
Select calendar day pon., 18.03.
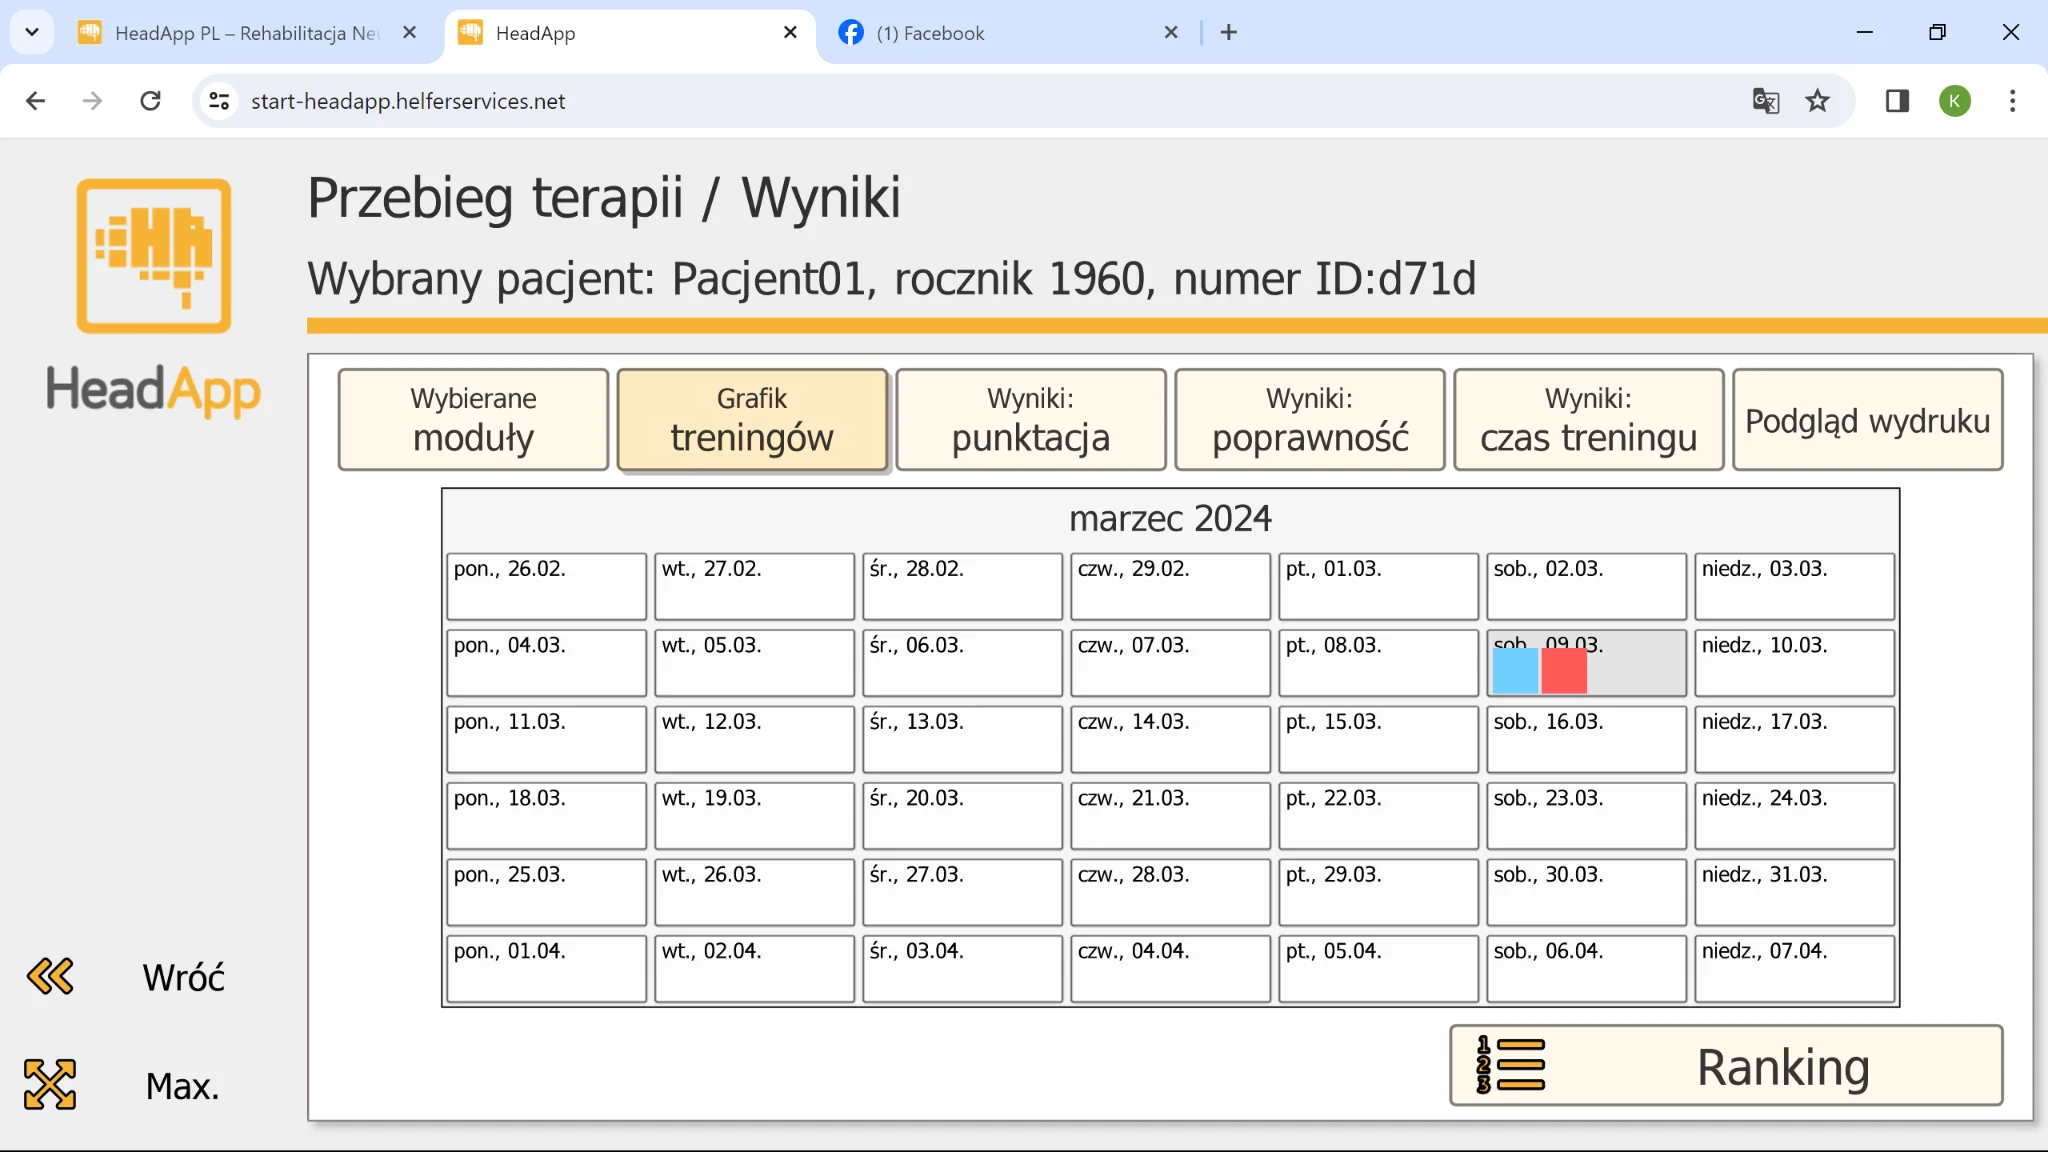[546, 816]
